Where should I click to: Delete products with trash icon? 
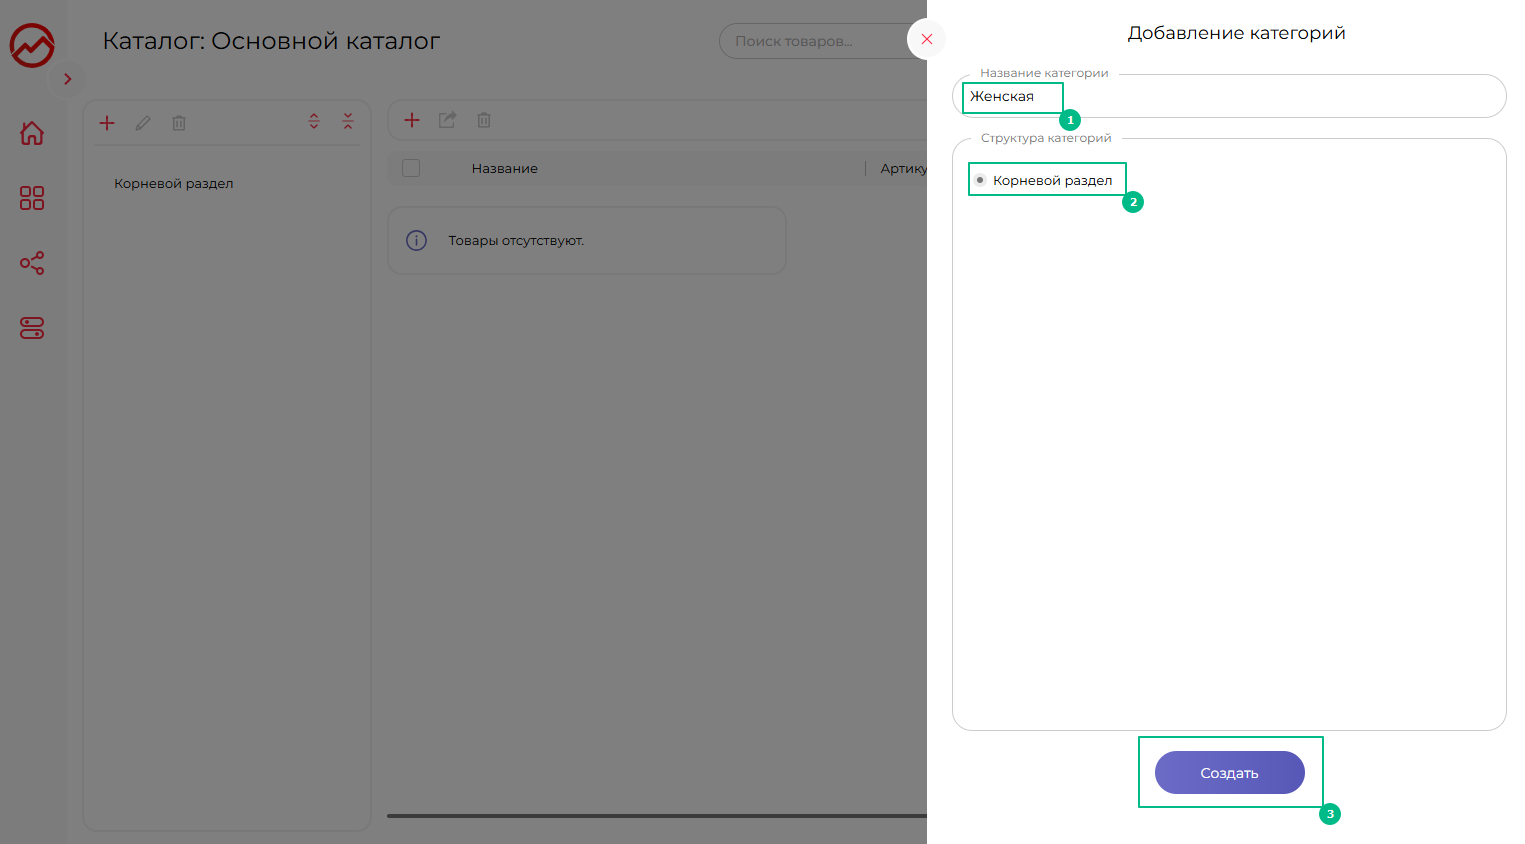[x=484, y=120]
